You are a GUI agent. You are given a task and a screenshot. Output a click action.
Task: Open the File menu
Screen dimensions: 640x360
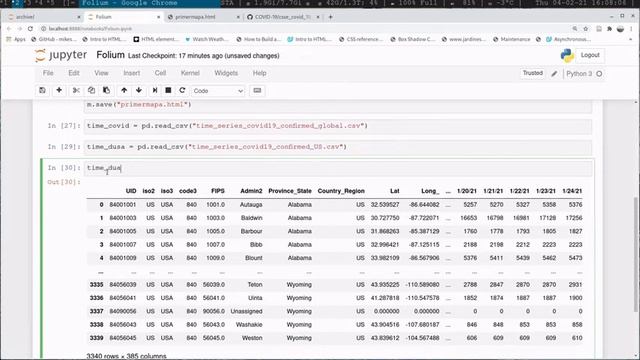click(x=48, y=73)
